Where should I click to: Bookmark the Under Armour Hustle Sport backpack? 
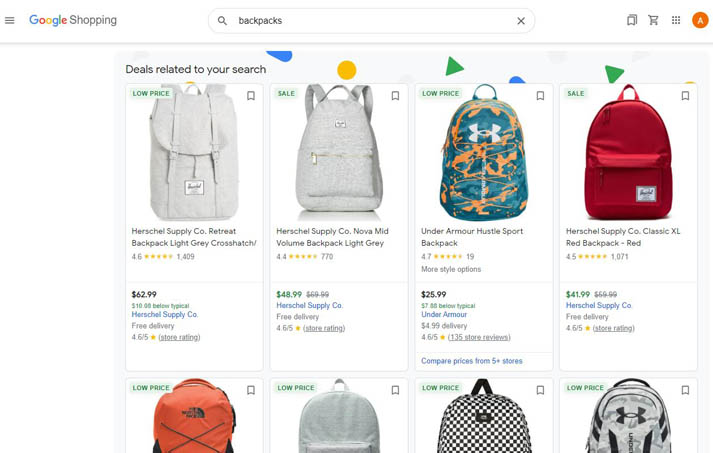540,96
